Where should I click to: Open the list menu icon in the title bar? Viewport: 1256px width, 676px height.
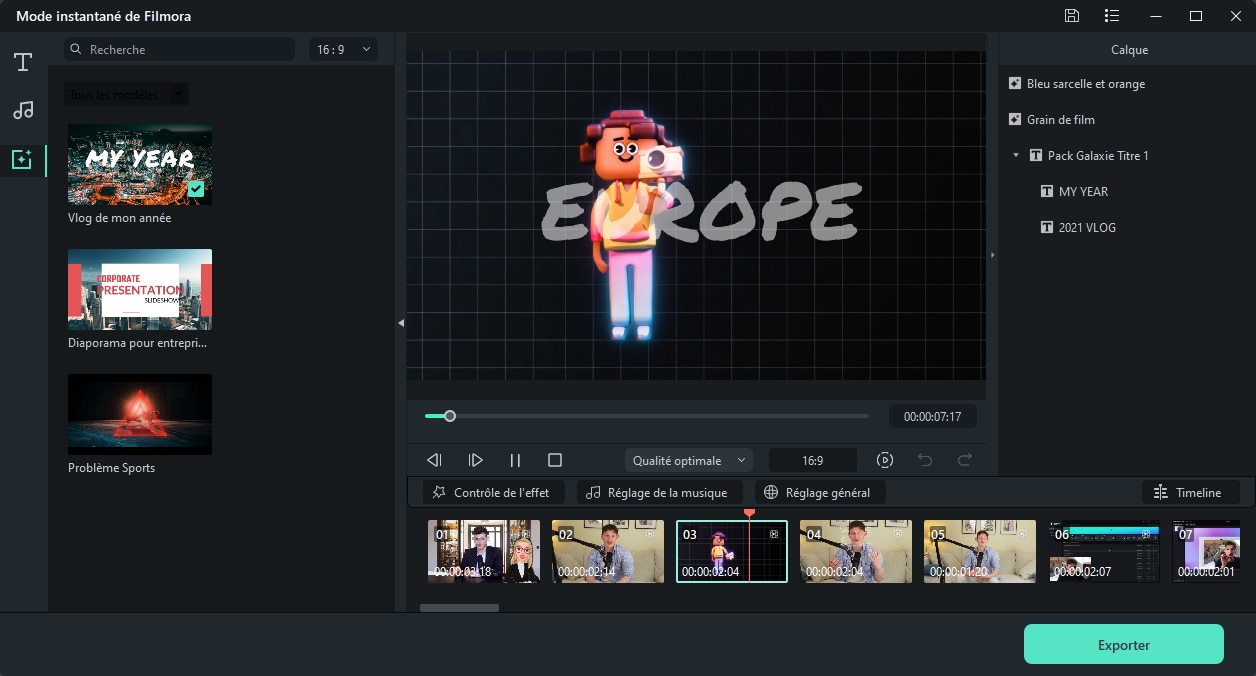(x=1112, y=16)
